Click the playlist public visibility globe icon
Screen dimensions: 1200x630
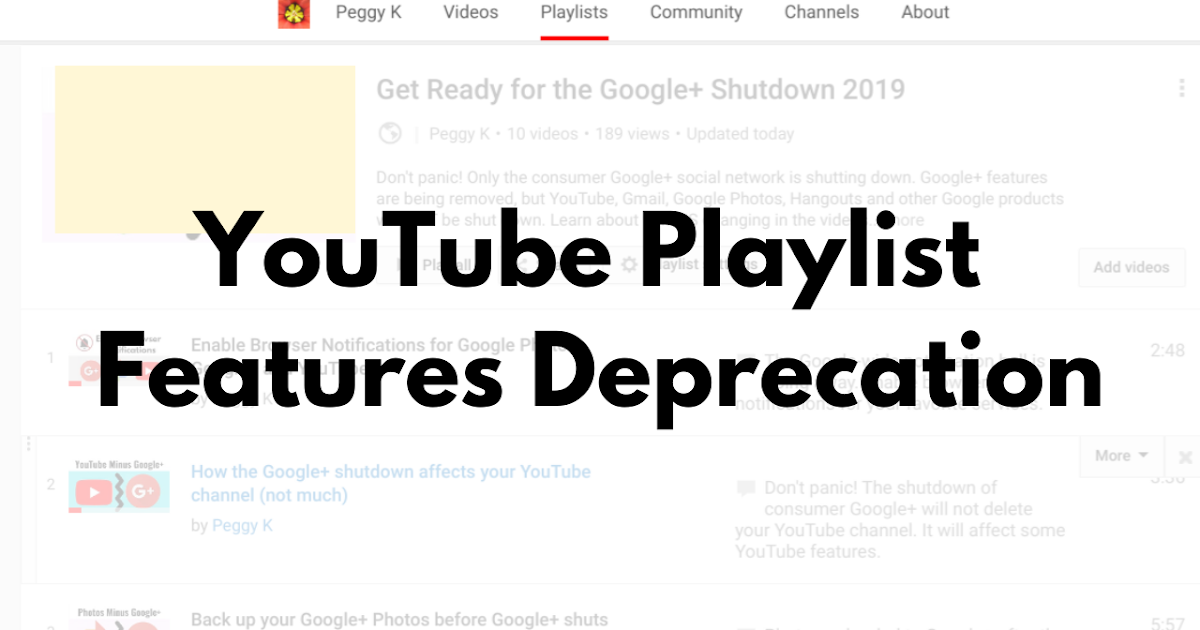point(391,134)
